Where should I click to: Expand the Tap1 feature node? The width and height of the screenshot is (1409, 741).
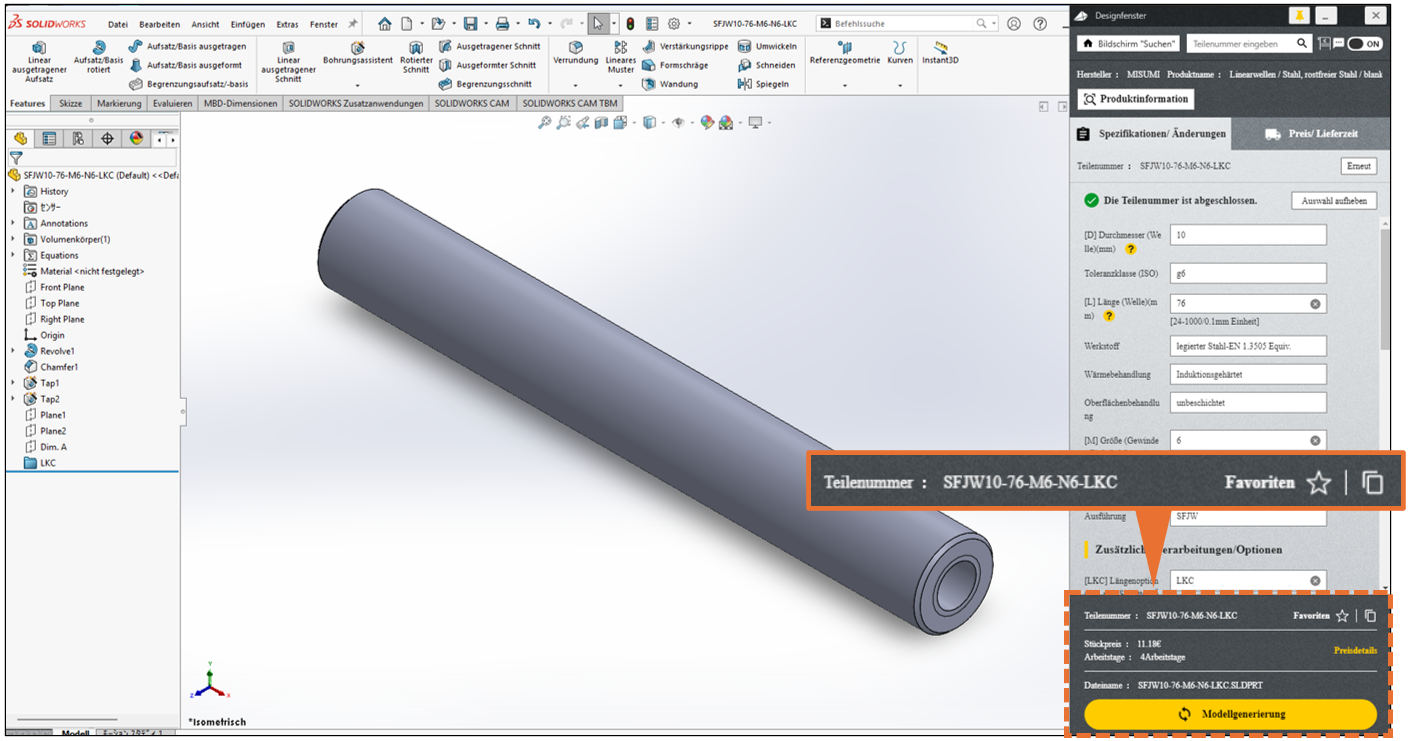[13, 383]
